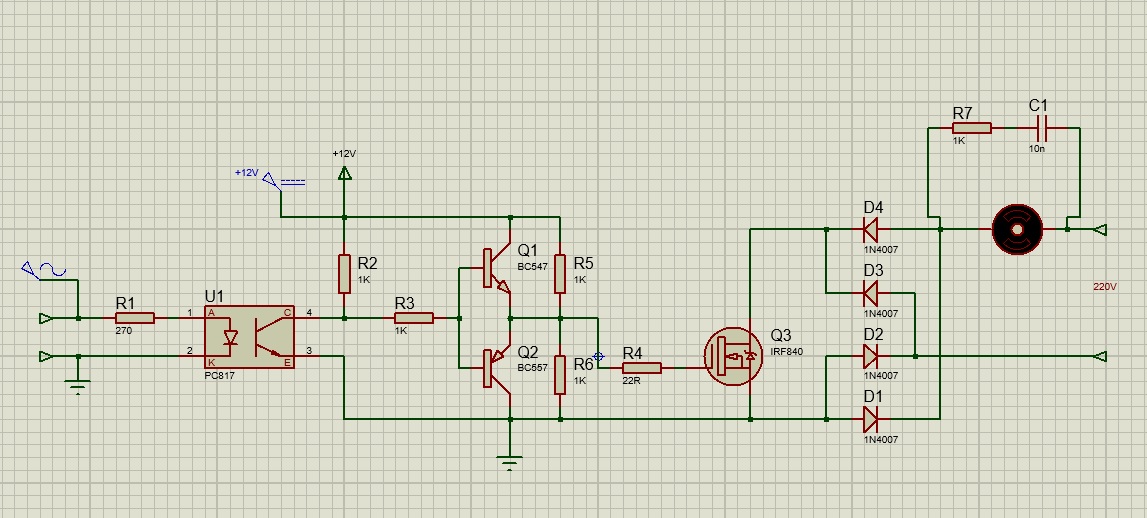Click the motor symbol
The image size is (1147, 518).
pyautogui.click(x=1017, y=230)
